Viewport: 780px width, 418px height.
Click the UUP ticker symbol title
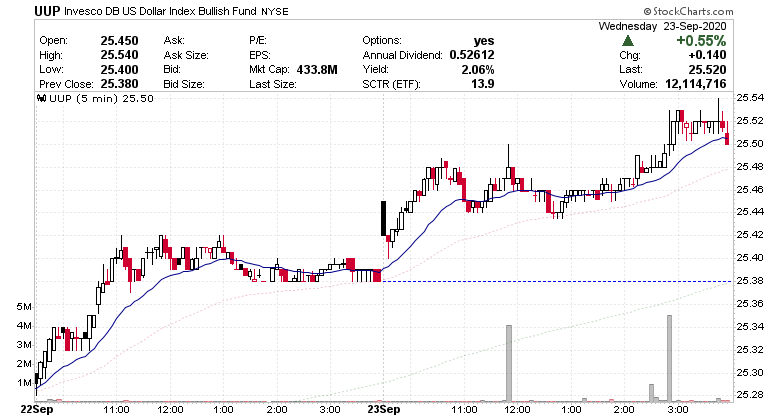coord(47,10)
